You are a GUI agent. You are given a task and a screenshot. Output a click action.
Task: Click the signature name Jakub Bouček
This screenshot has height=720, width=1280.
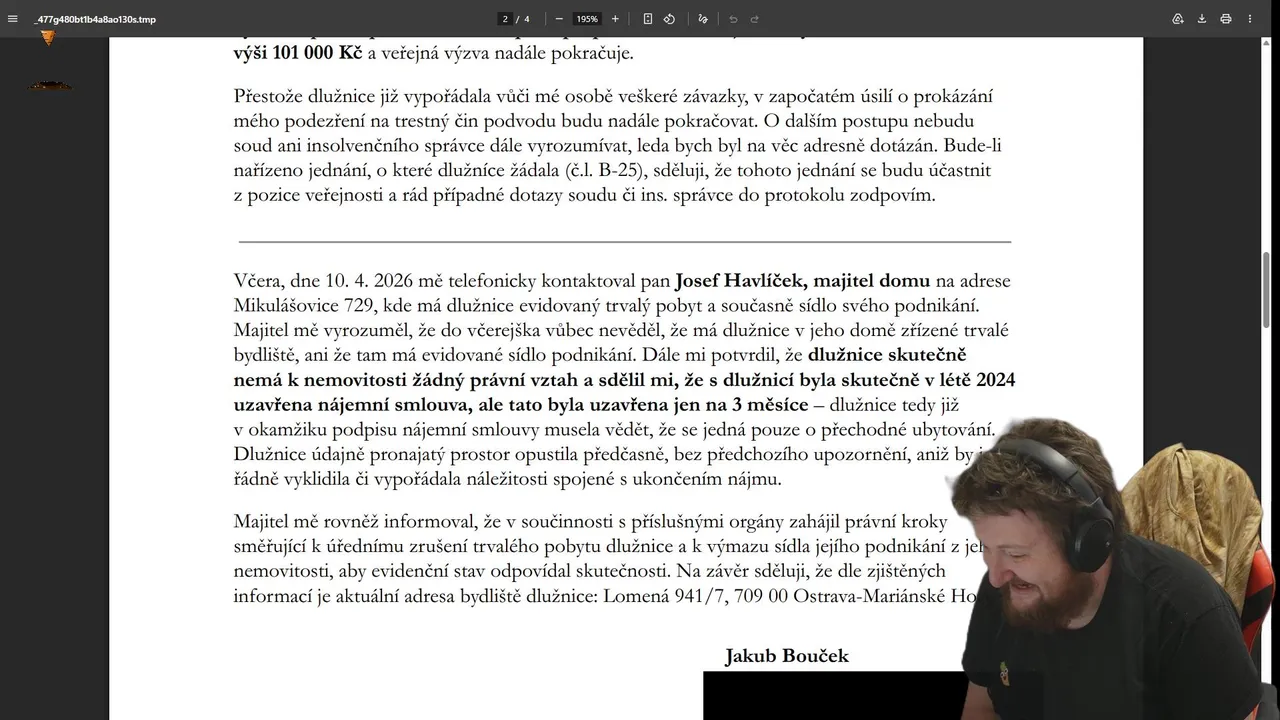787,656
